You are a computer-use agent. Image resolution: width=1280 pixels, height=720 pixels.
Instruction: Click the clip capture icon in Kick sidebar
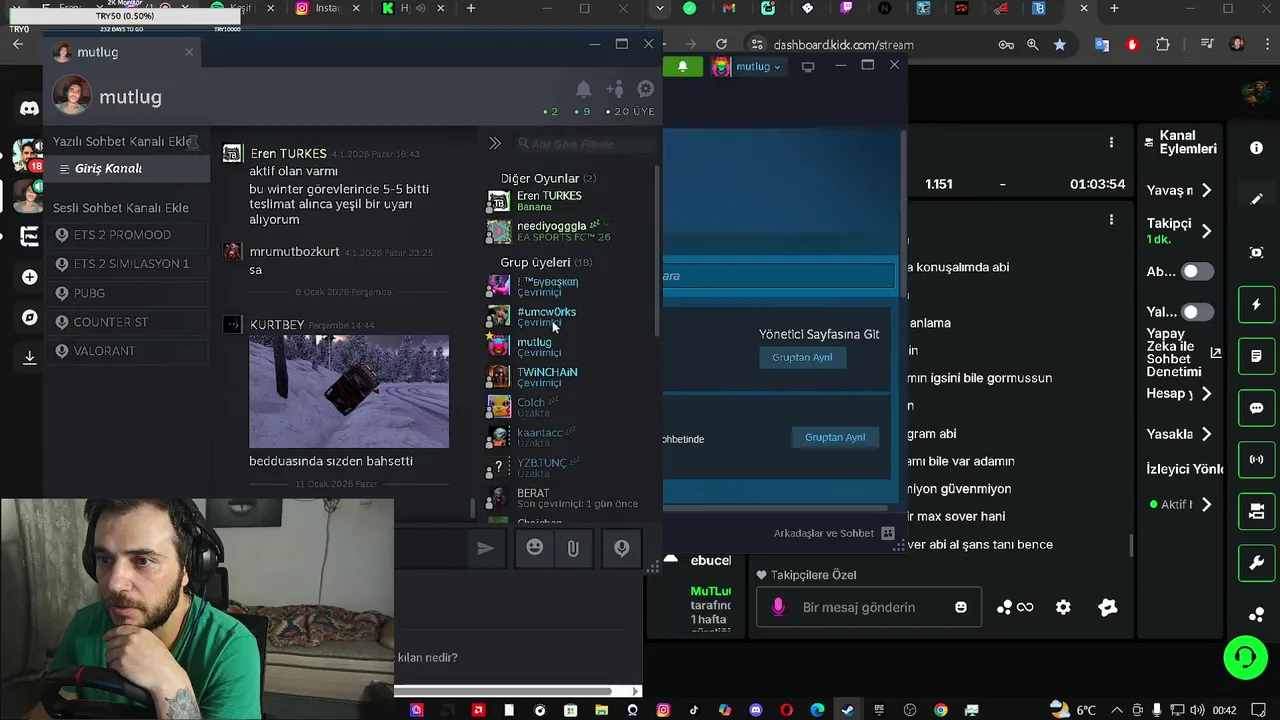click(1257, 252)
